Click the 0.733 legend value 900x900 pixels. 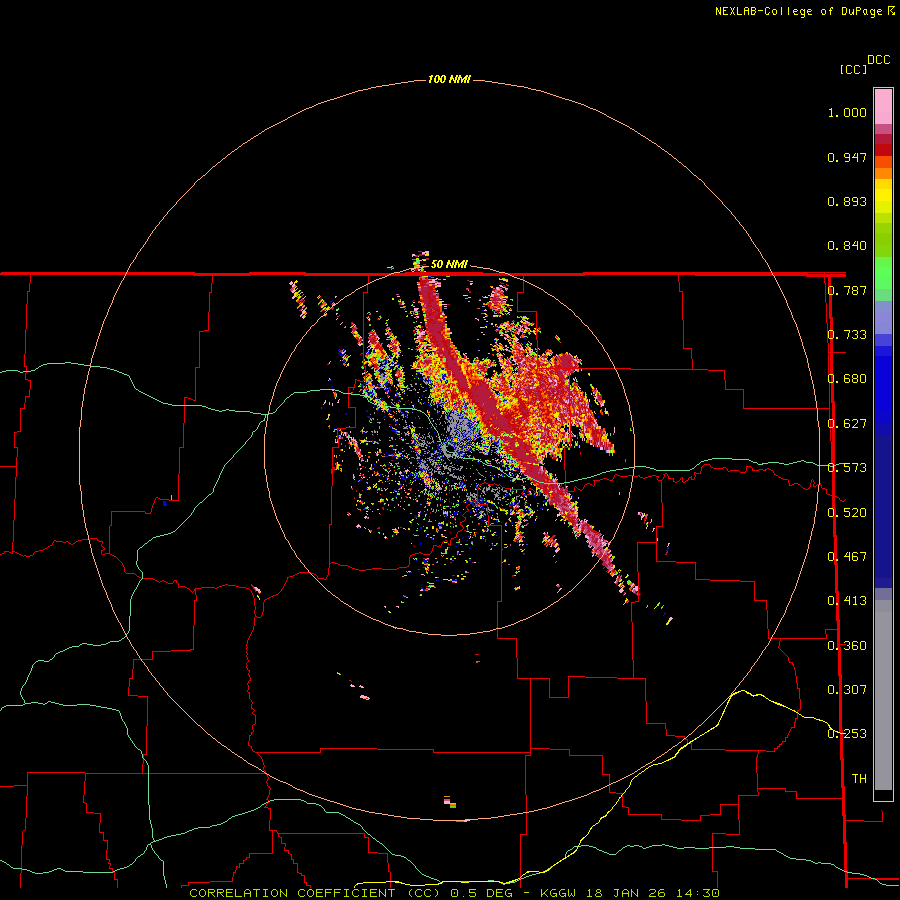coord(847,335)
